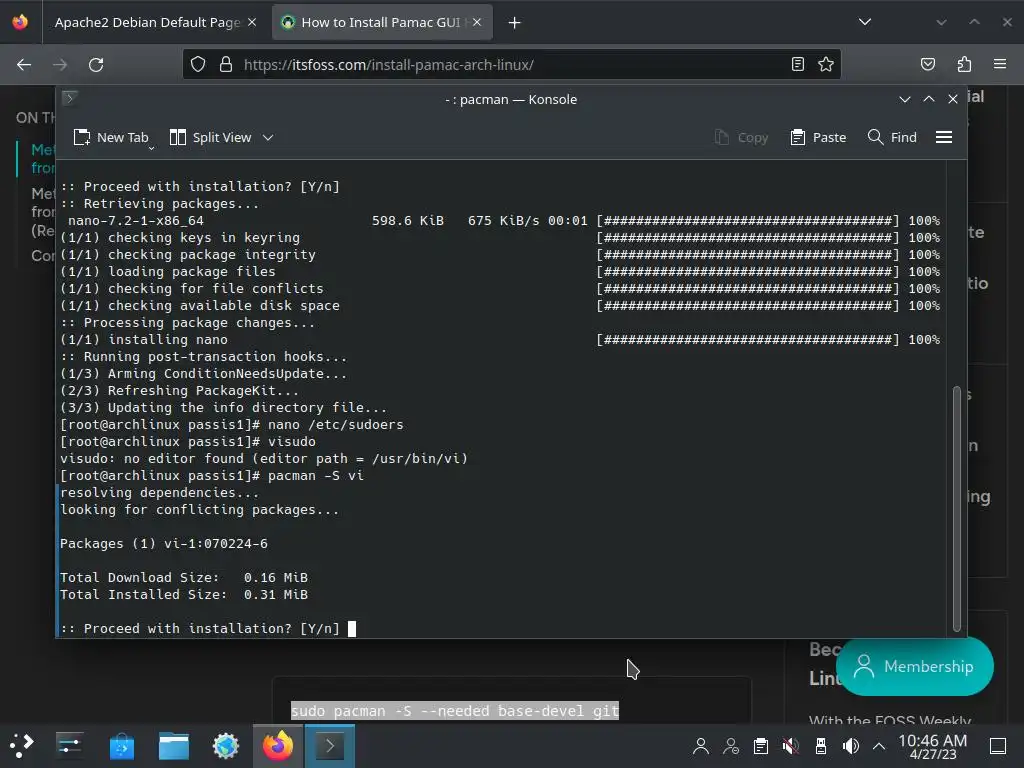Bookmark this page with the star
Screen dimensions: 1024x768
tap(826, 64)
